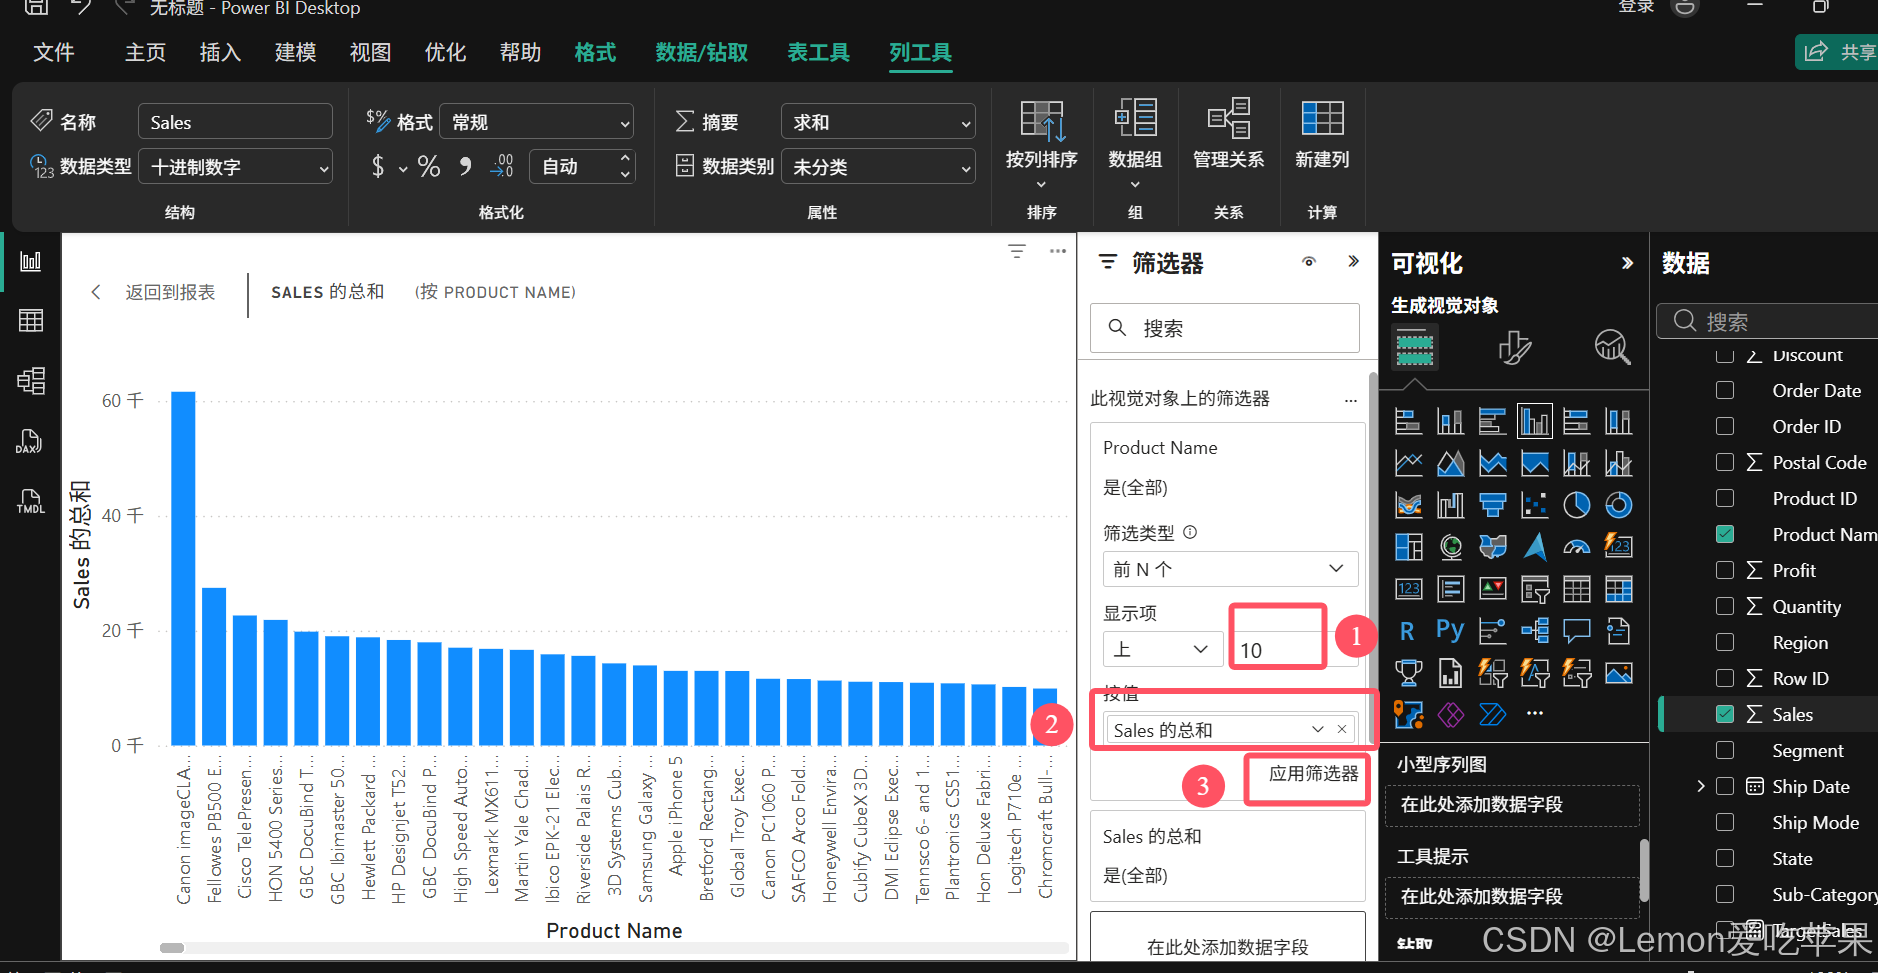
Task: Check the Order Date field checkbox
Action: pyautogui.click(x=1725, y=390)
